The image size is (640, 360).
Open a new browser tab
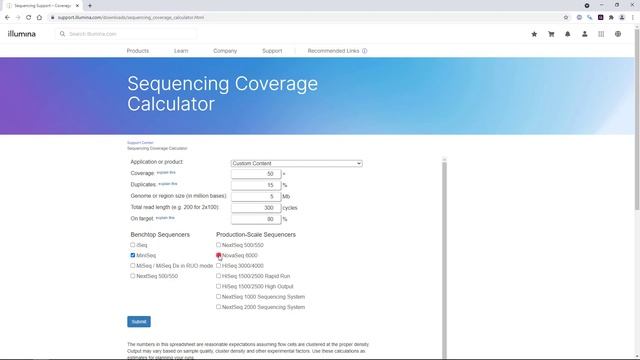pyautogui.click(x=90, y=6)
